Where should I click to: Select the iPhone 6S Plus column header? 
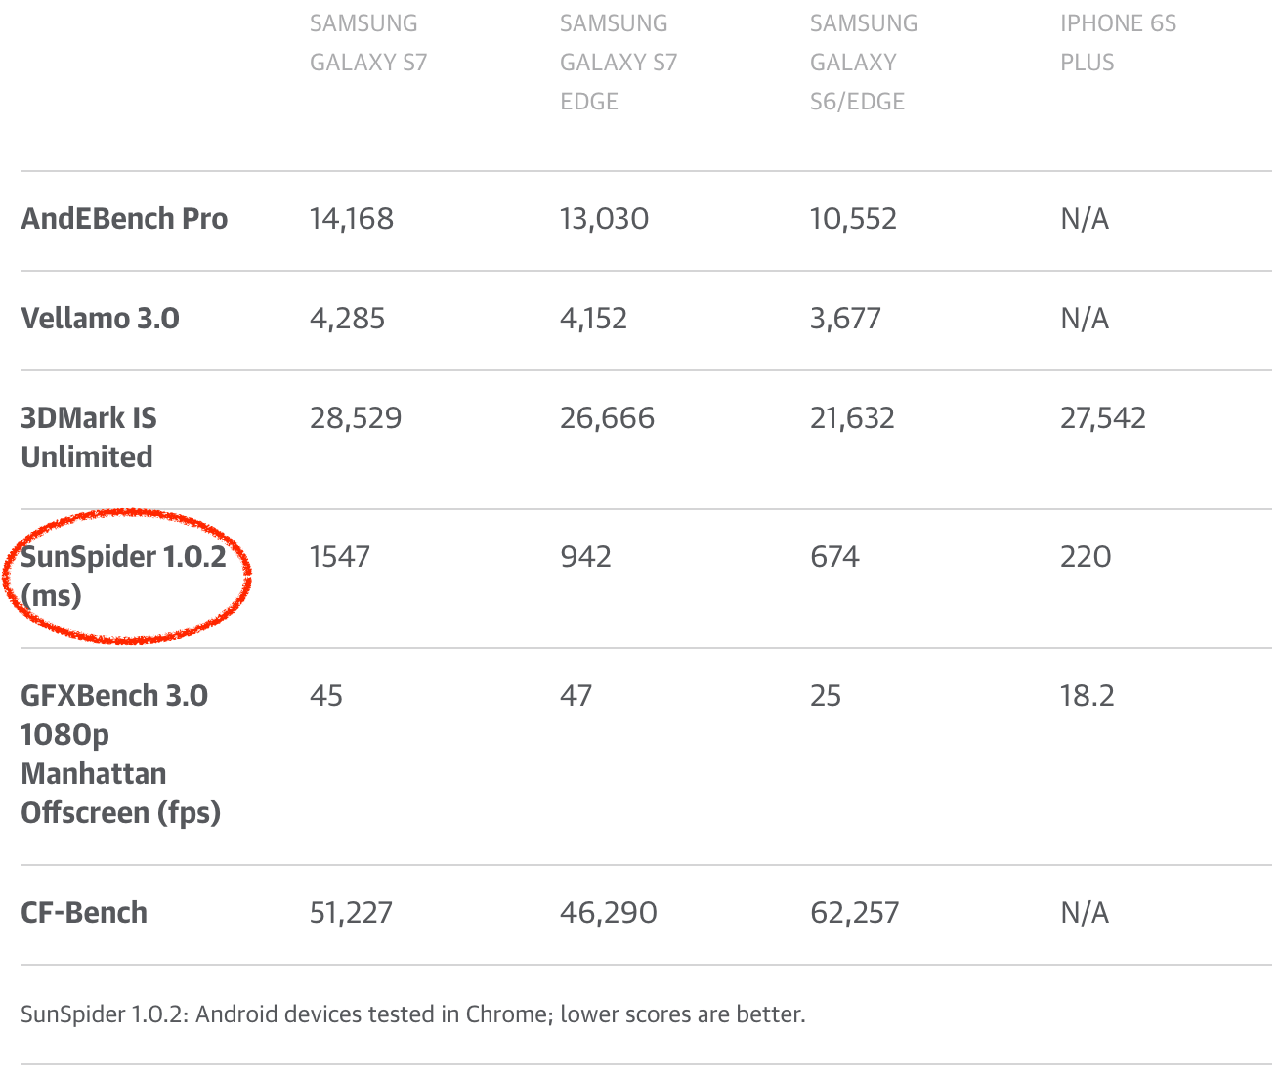tap(1117, 43)
